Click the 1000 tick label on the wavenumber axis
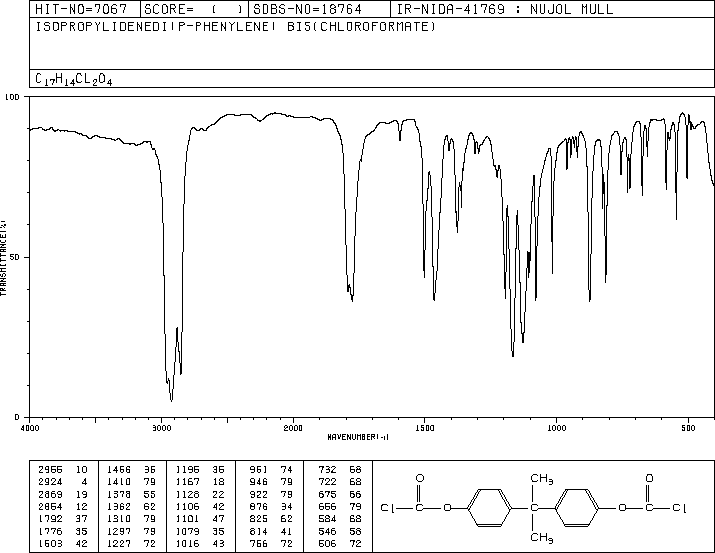 tap(556, 428)
